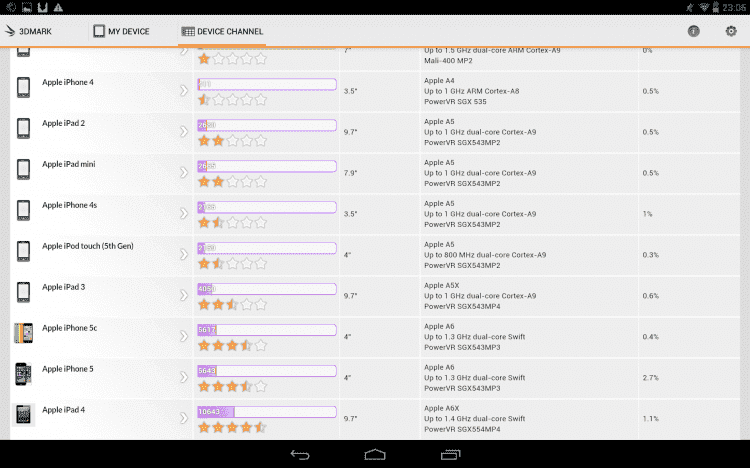
Task: Open the settings gear icon
Action: click(x=731, y=32)
